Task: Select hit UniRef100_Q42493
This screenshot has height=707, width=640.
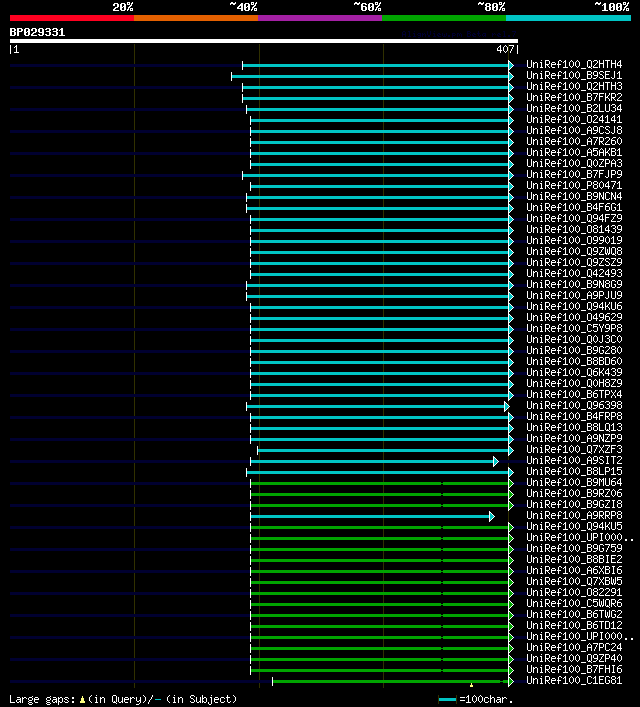Action: click(574, 273)
